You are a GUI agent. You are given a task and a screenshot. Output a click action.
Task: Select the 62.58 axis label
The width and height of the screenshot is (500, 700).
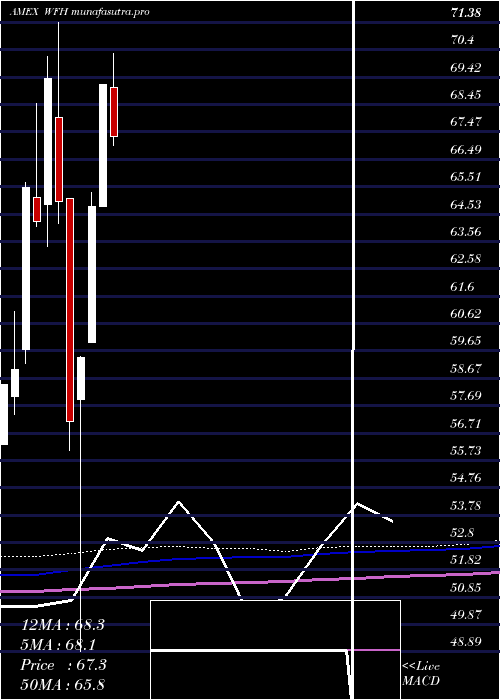point(466,259)
